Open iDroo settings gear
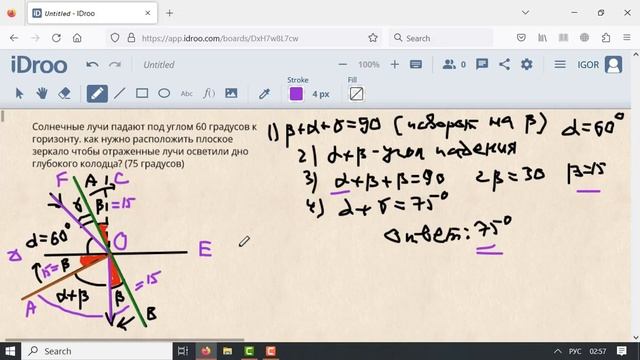This screenshot has height=360, width=640. tap(527, 64)
